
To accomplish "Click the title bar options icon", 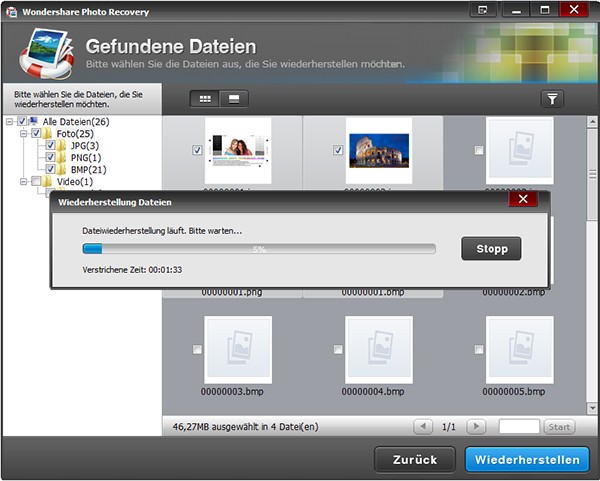I will pyautogui.click(x=483, y=10).
